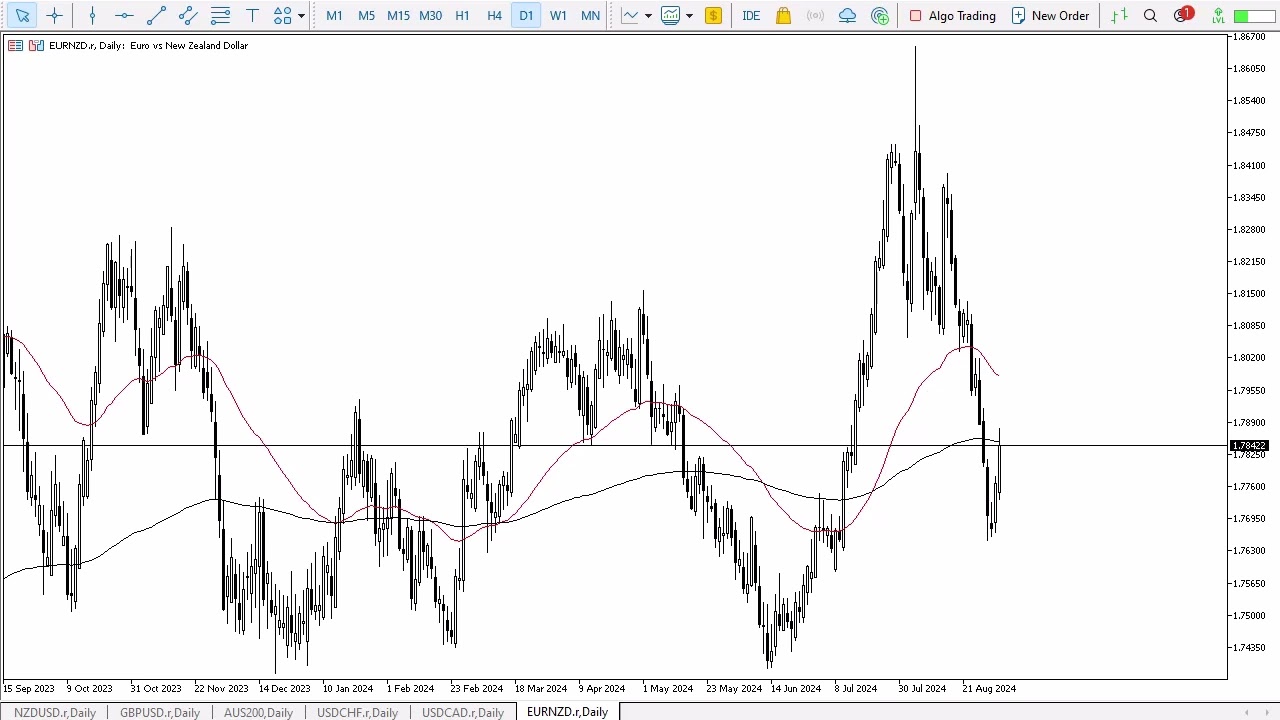Image resolution: width=1280 pixels, height=720 pixels.
Task: Open the Market shopping bag icon
Action: (x=783, y=15)
